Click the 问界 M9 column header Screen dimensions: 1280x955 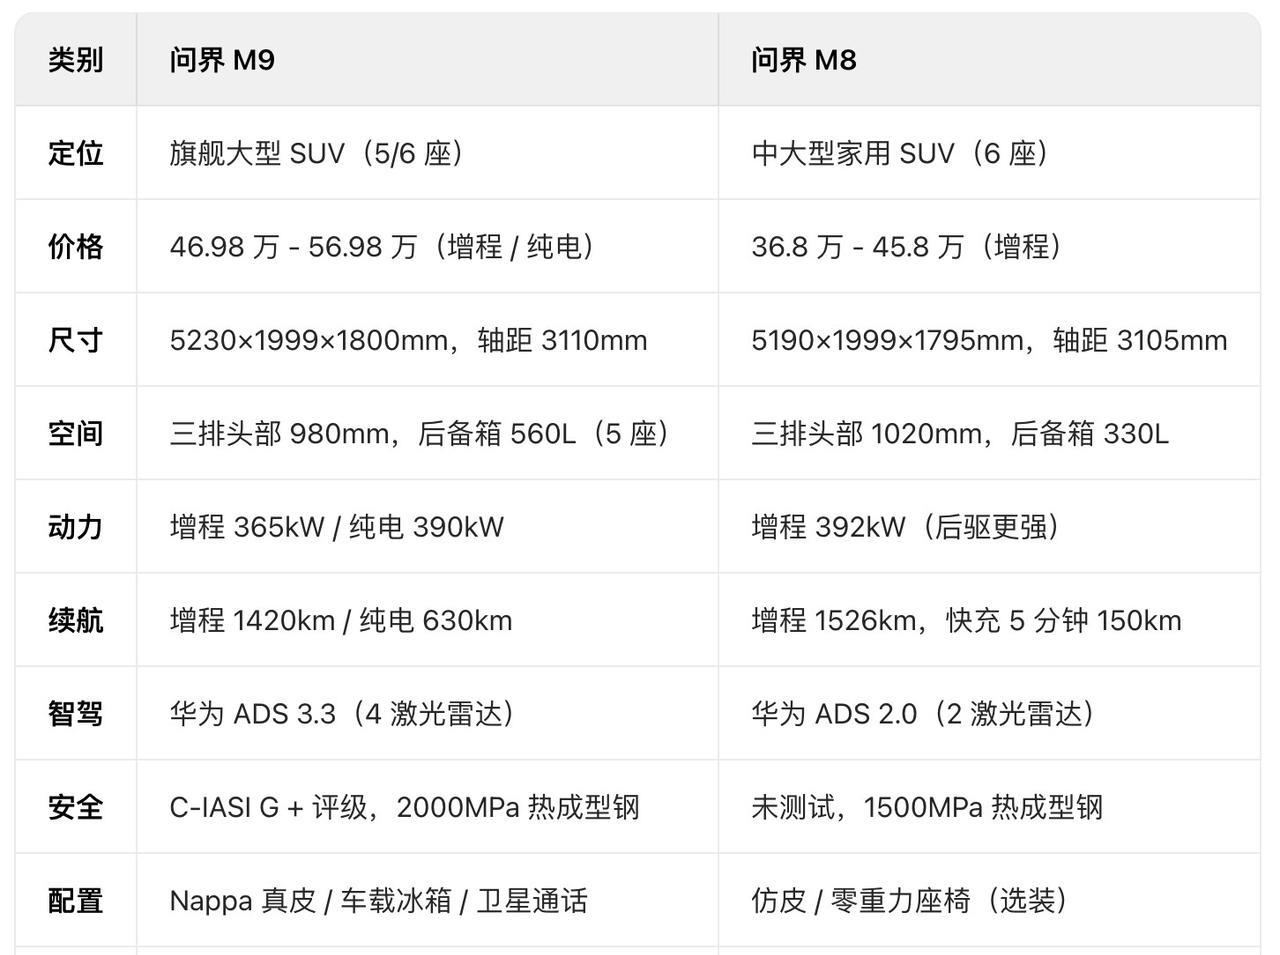point(427,60)
